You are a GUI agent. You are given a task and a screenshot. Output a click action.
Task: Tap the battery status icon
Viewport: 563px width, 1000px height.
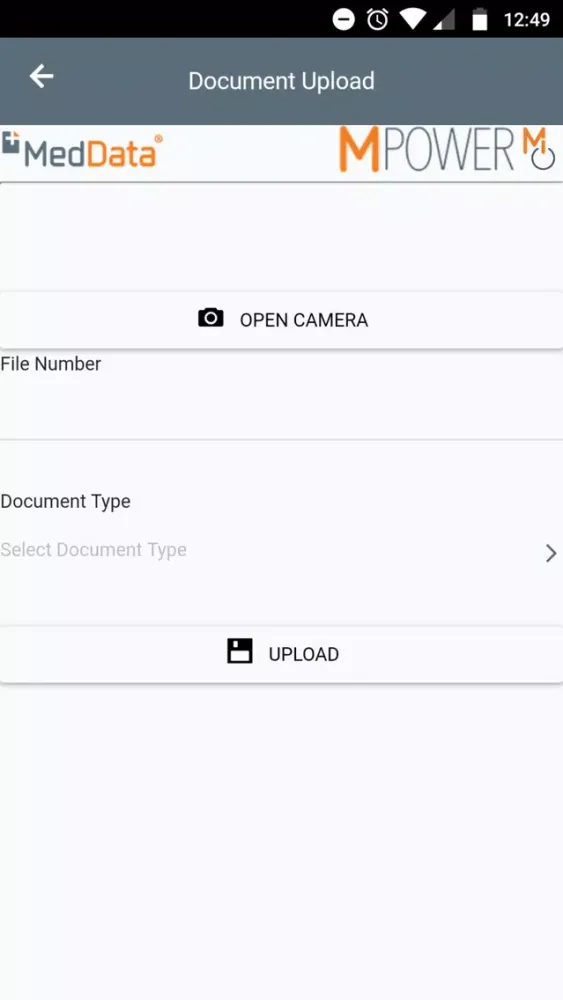tap(479, 20)
